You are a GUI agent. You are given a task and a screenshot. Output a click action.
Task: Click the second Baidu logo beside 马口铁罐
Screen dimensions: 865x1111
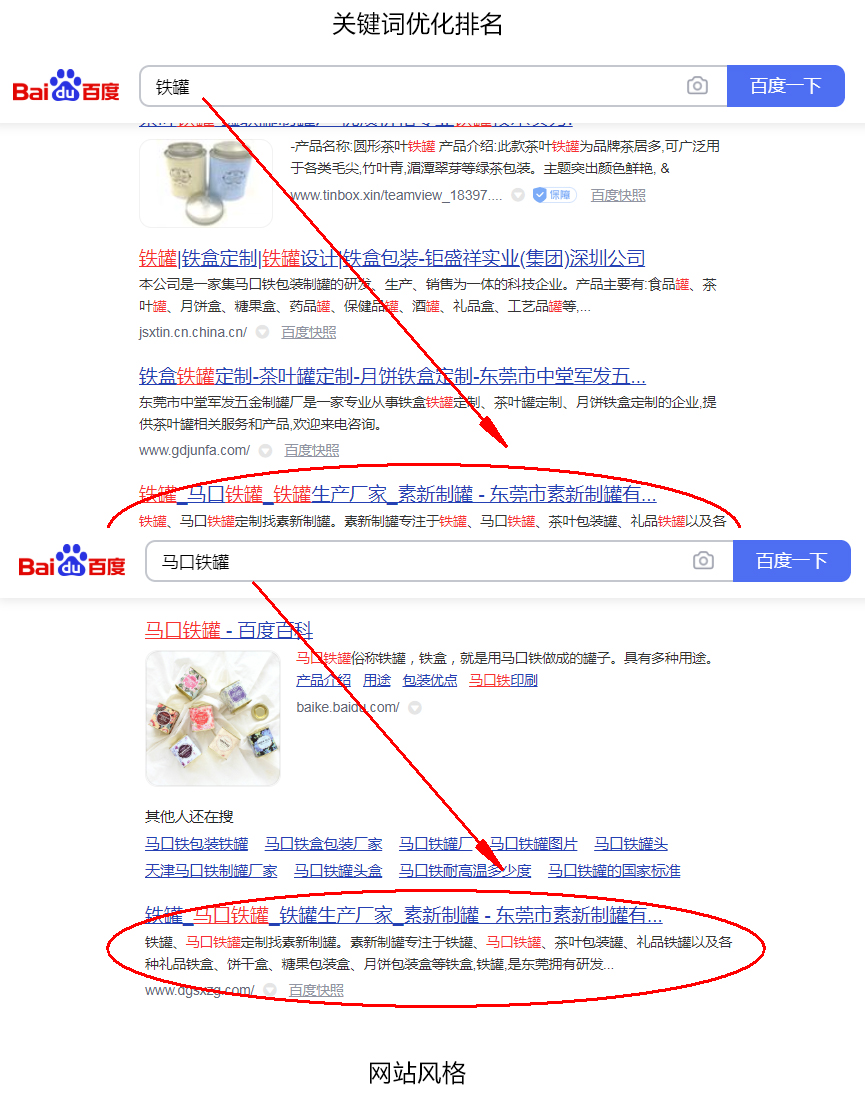click(x=72, y=561)
